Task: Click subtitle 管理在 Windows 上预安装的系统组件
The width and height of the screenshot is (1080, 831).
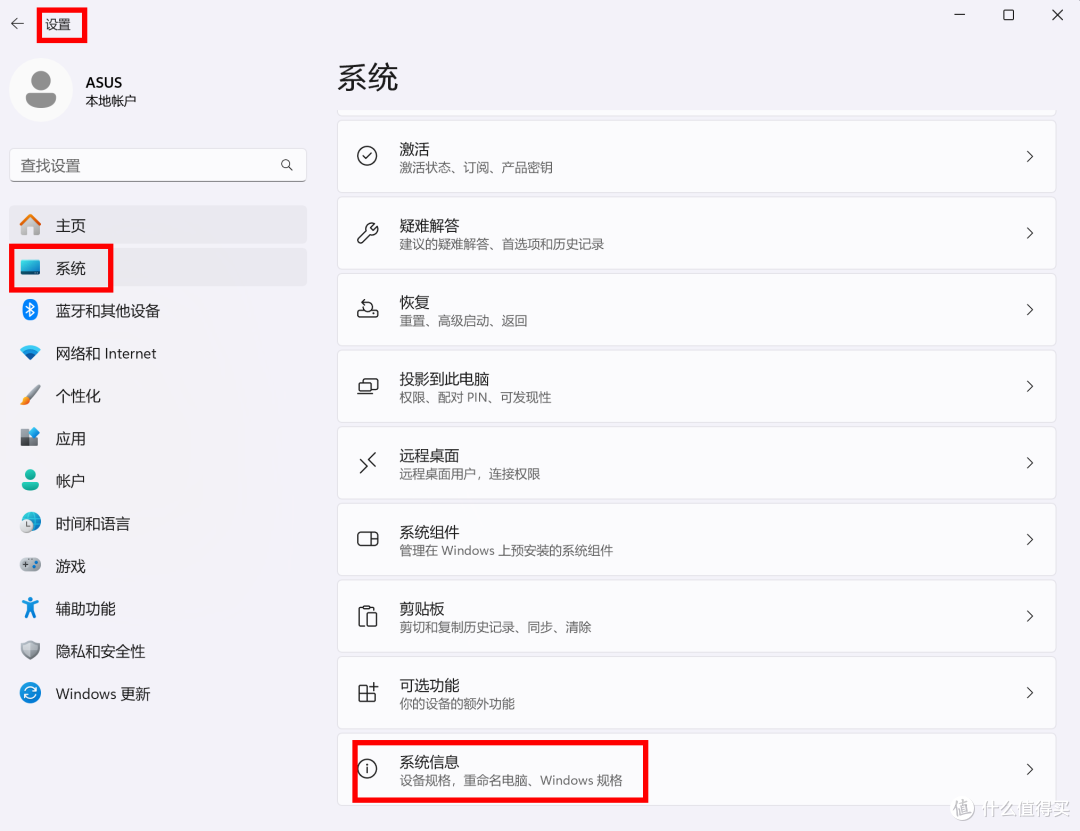Action: (506, 551)
